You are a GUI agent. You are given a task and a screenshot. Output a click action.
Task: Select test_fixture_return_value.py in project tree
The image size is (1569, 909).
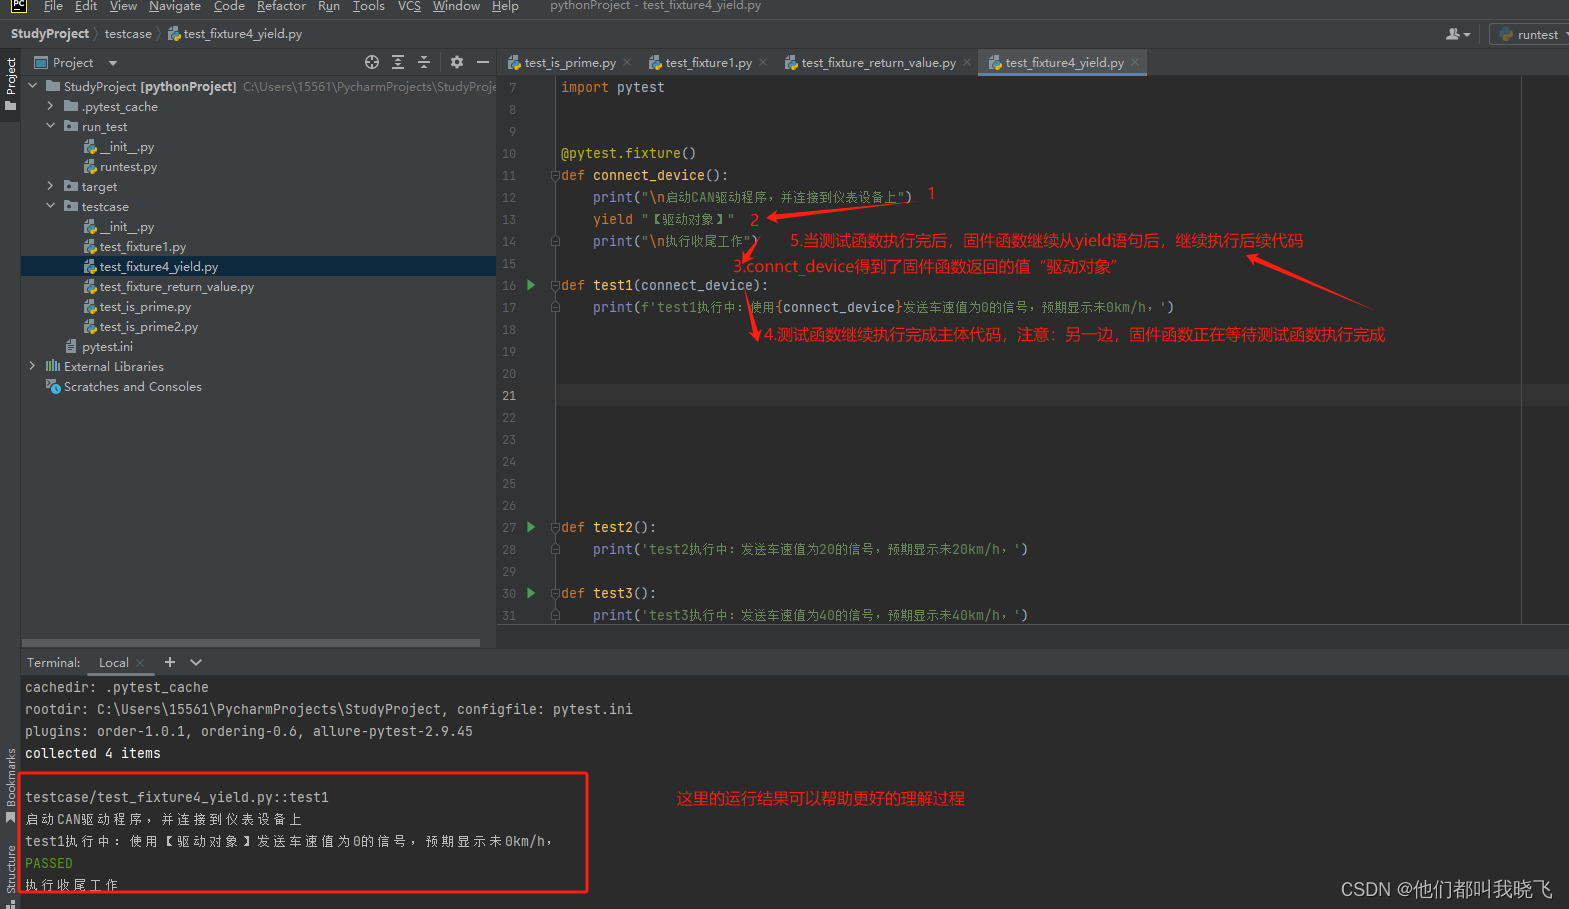tap(176, 287)
